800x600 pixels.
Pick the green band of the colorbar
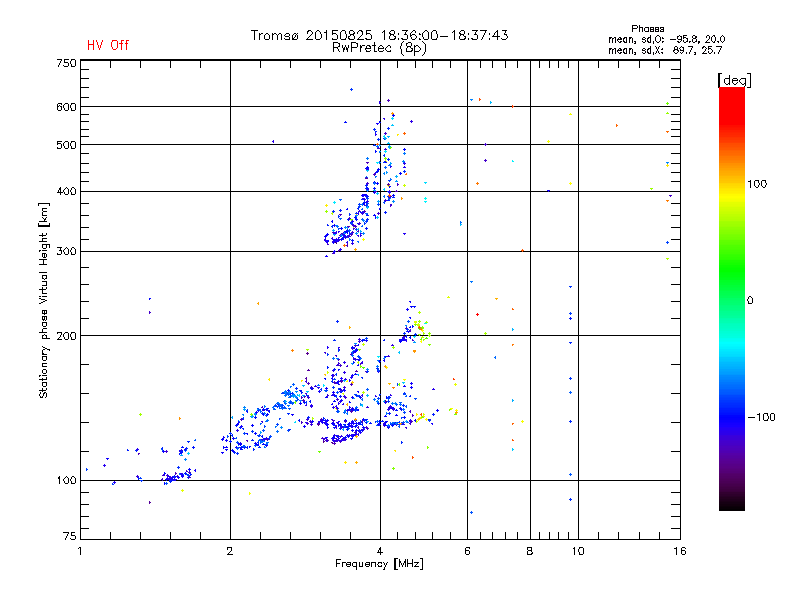click(731, 290)
